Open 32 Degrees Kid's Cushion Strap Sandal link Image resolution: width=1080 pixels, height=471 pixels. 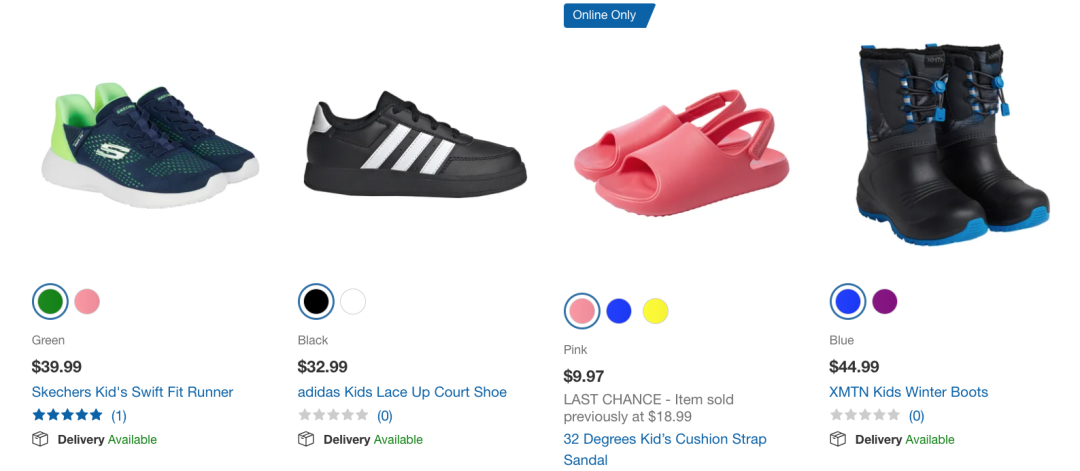click(x=664, y=439)
